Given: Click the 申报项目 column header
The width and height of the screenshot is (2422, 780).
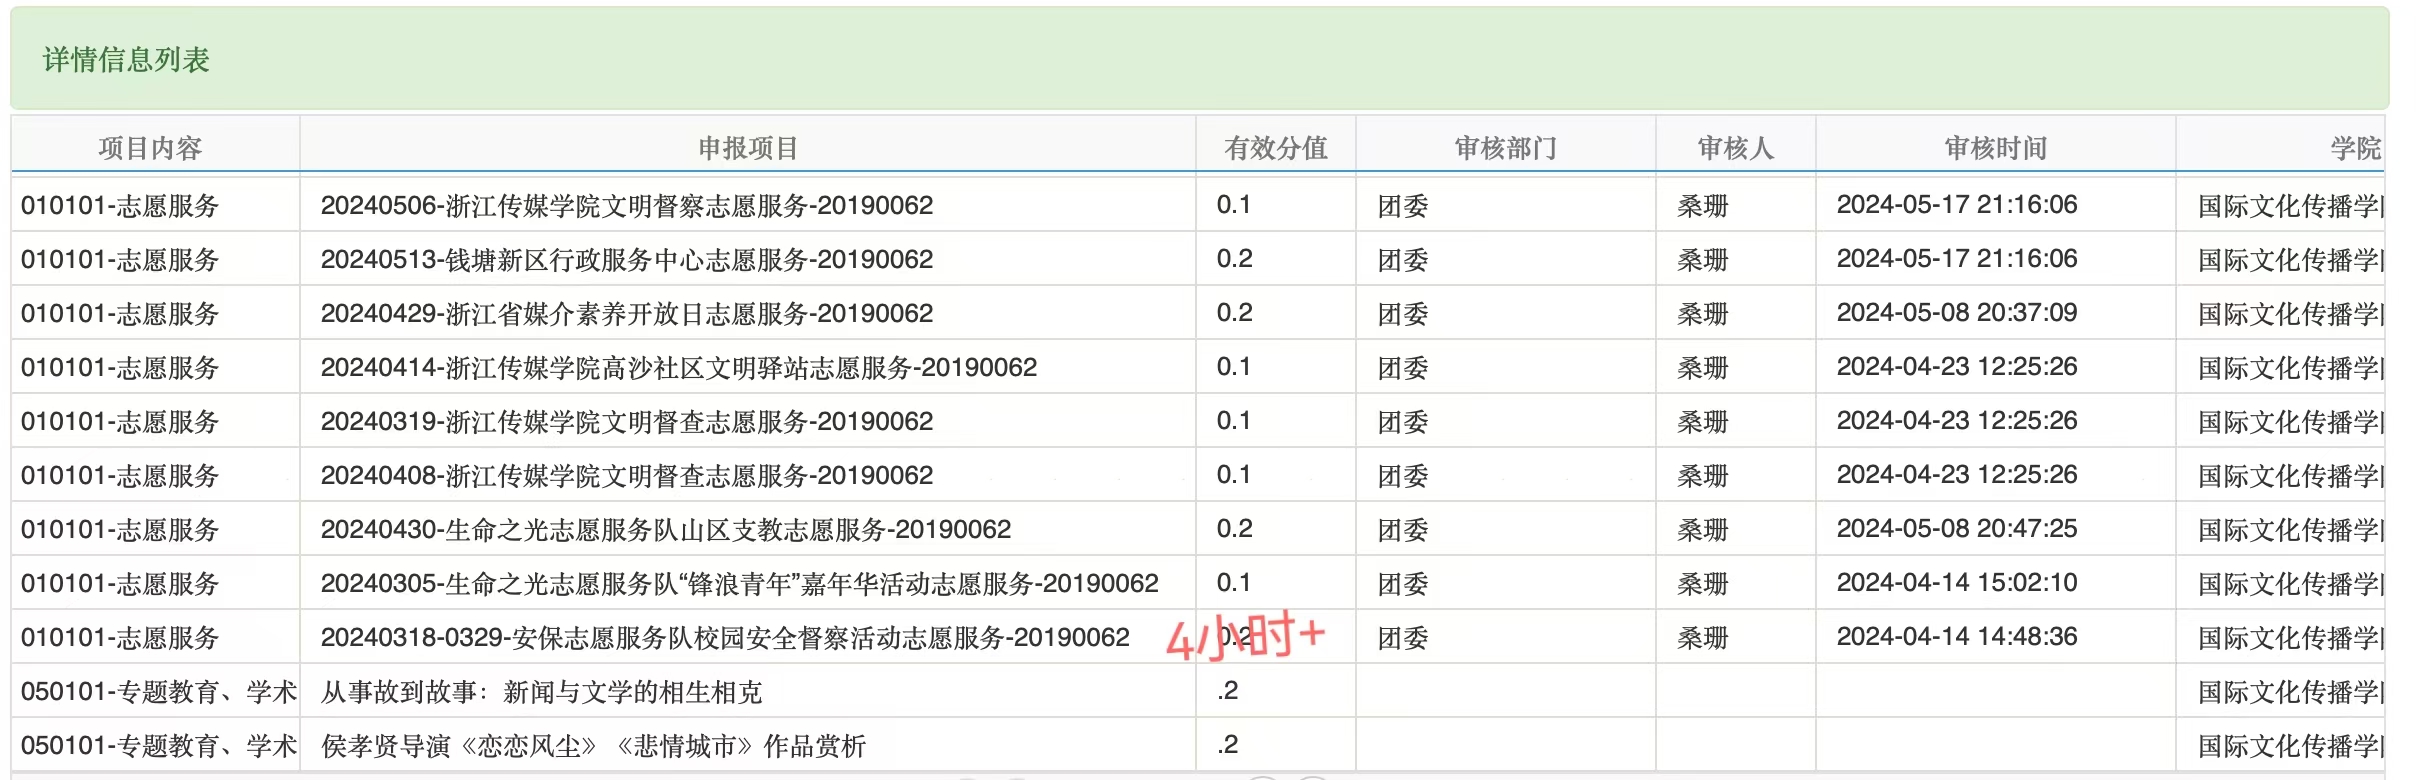Looking at the screenshot, I should coord(747,148).
